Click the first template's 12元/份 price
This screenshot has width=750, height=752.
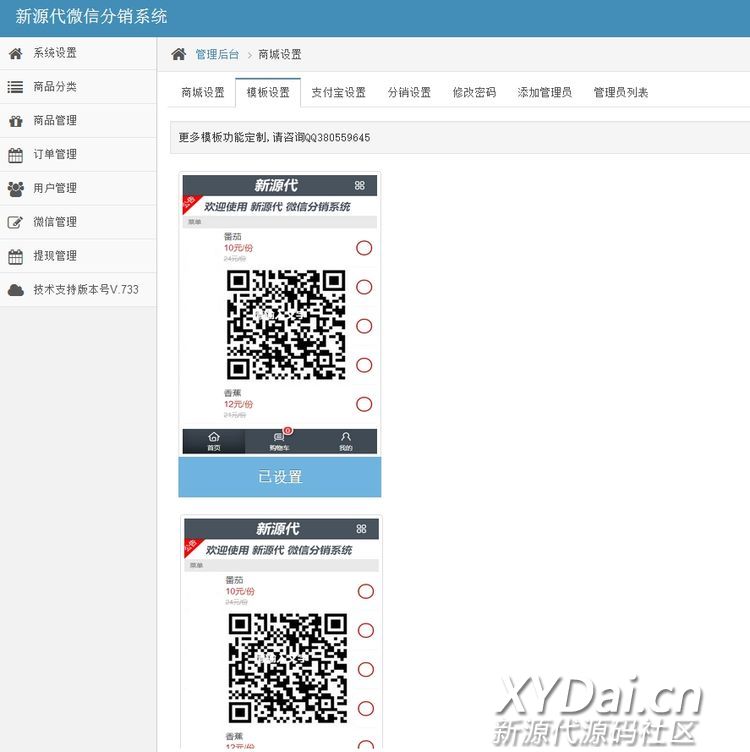pos(238,404)
